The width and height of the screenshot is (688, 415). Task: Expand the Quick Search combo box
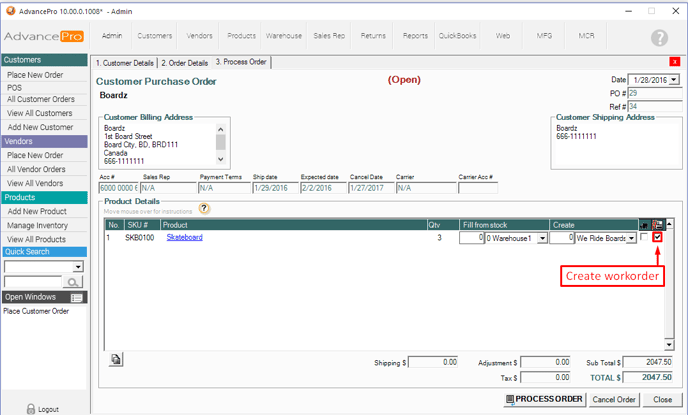pos(78,267)
